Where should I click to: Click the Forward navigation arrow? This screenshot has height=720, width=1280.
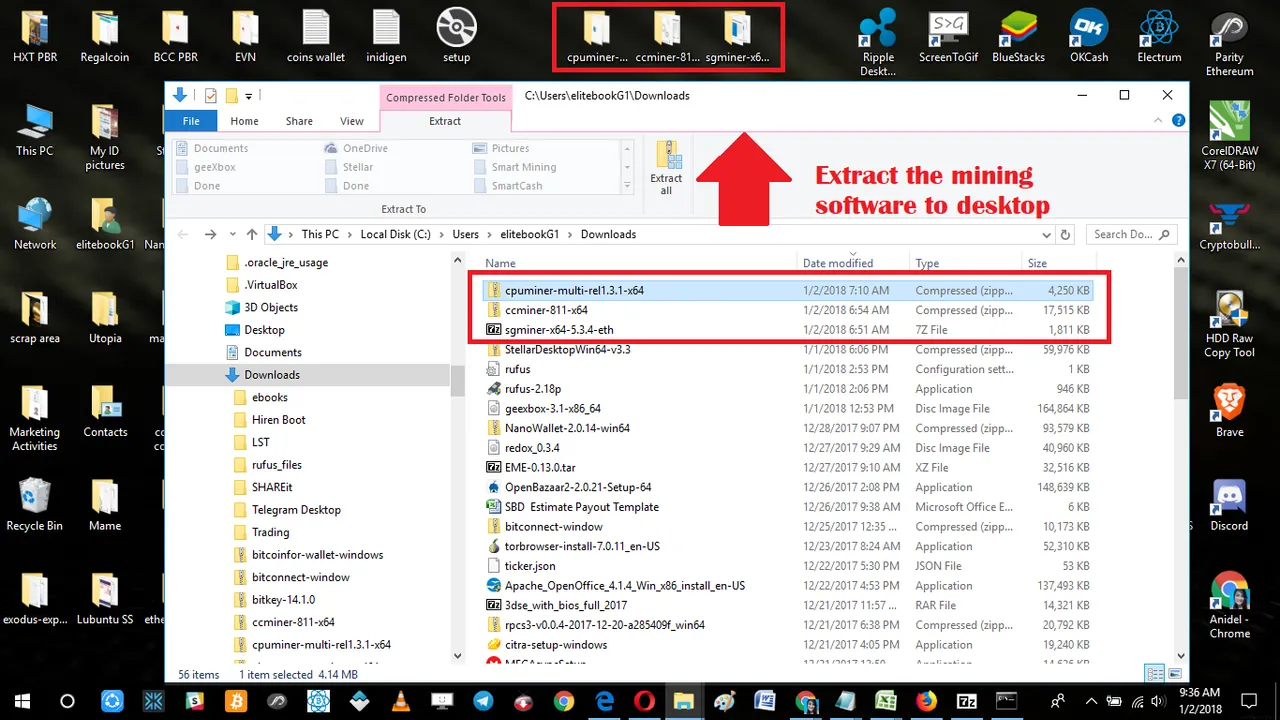point(209,234)
